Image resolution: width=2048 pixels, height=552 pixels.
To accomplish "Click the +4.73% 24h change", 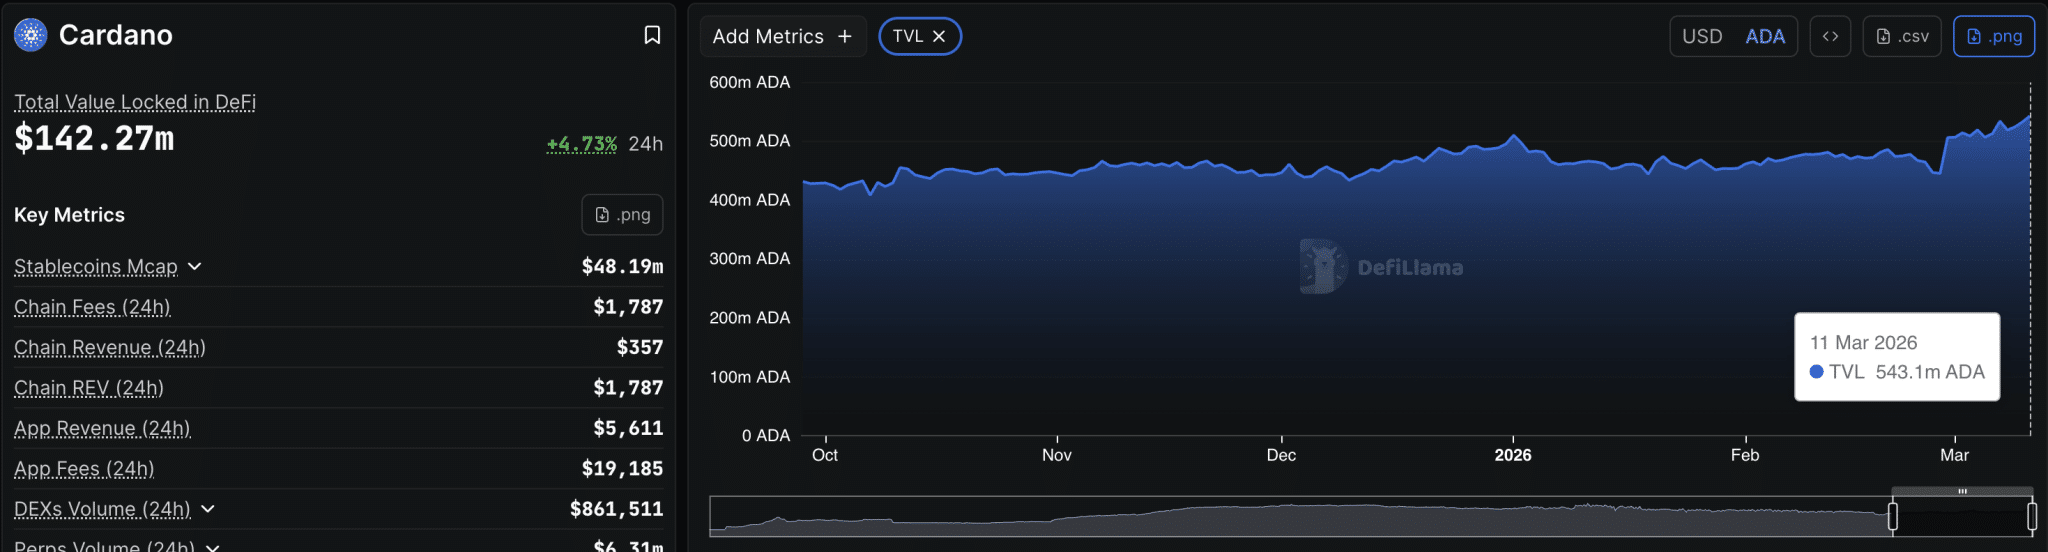I will [x=582, y=144].
